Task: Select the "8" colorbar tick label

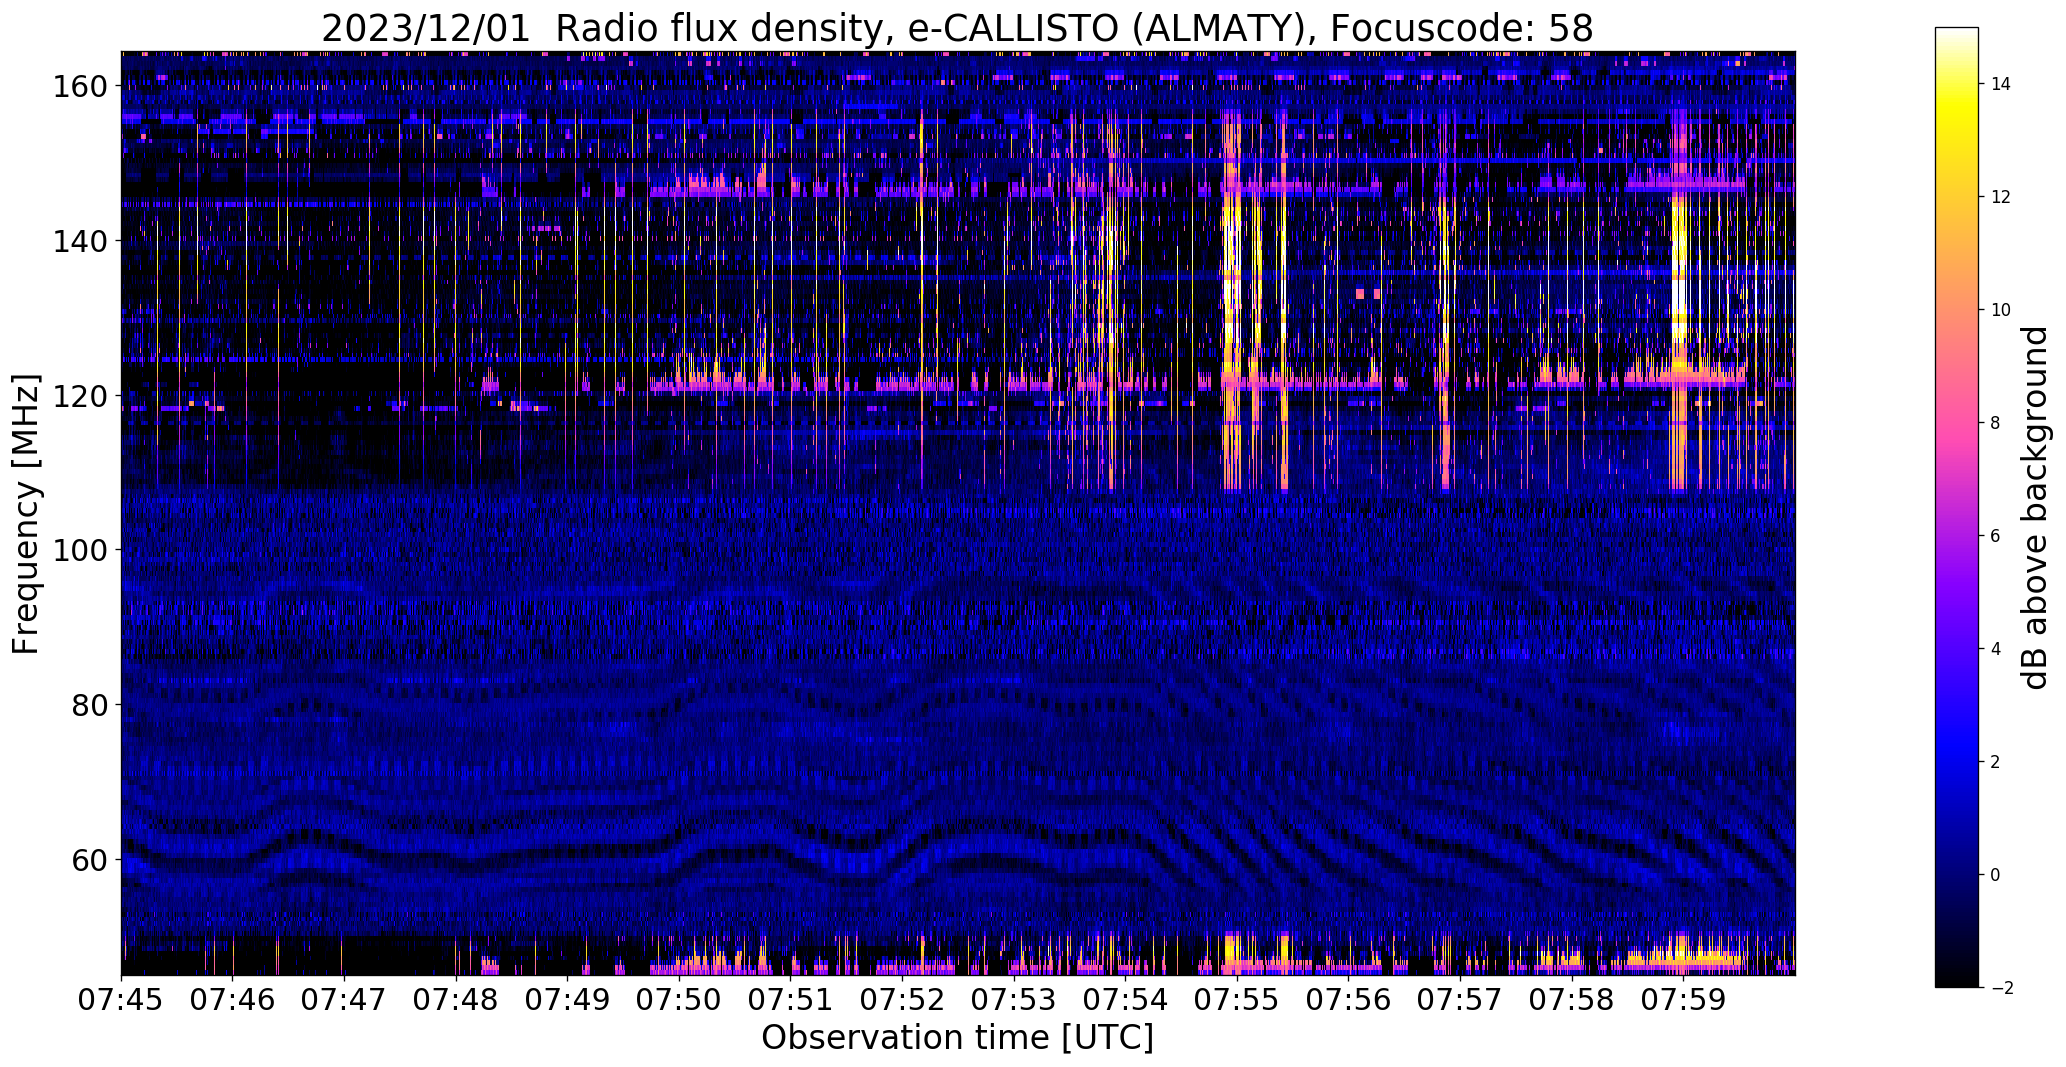Action: (1995, 423)
